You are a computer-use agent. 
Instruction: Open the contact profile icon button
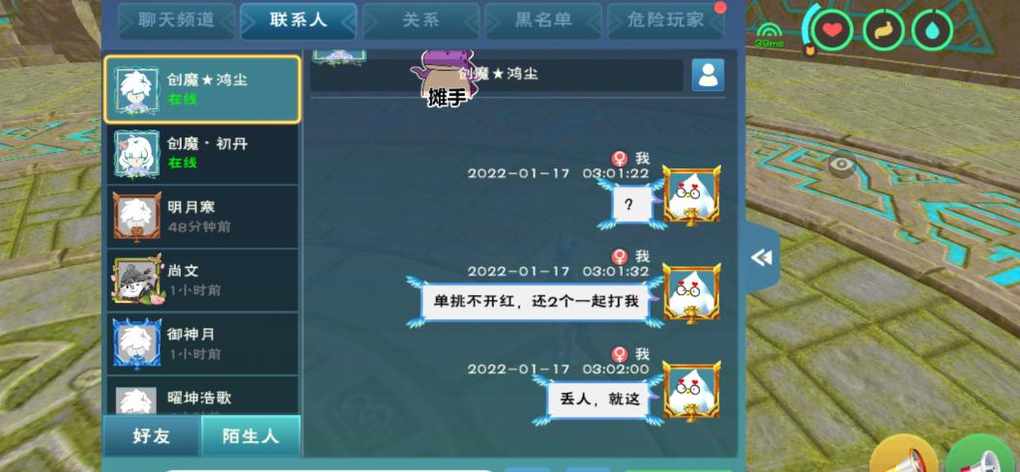[708, 75]
